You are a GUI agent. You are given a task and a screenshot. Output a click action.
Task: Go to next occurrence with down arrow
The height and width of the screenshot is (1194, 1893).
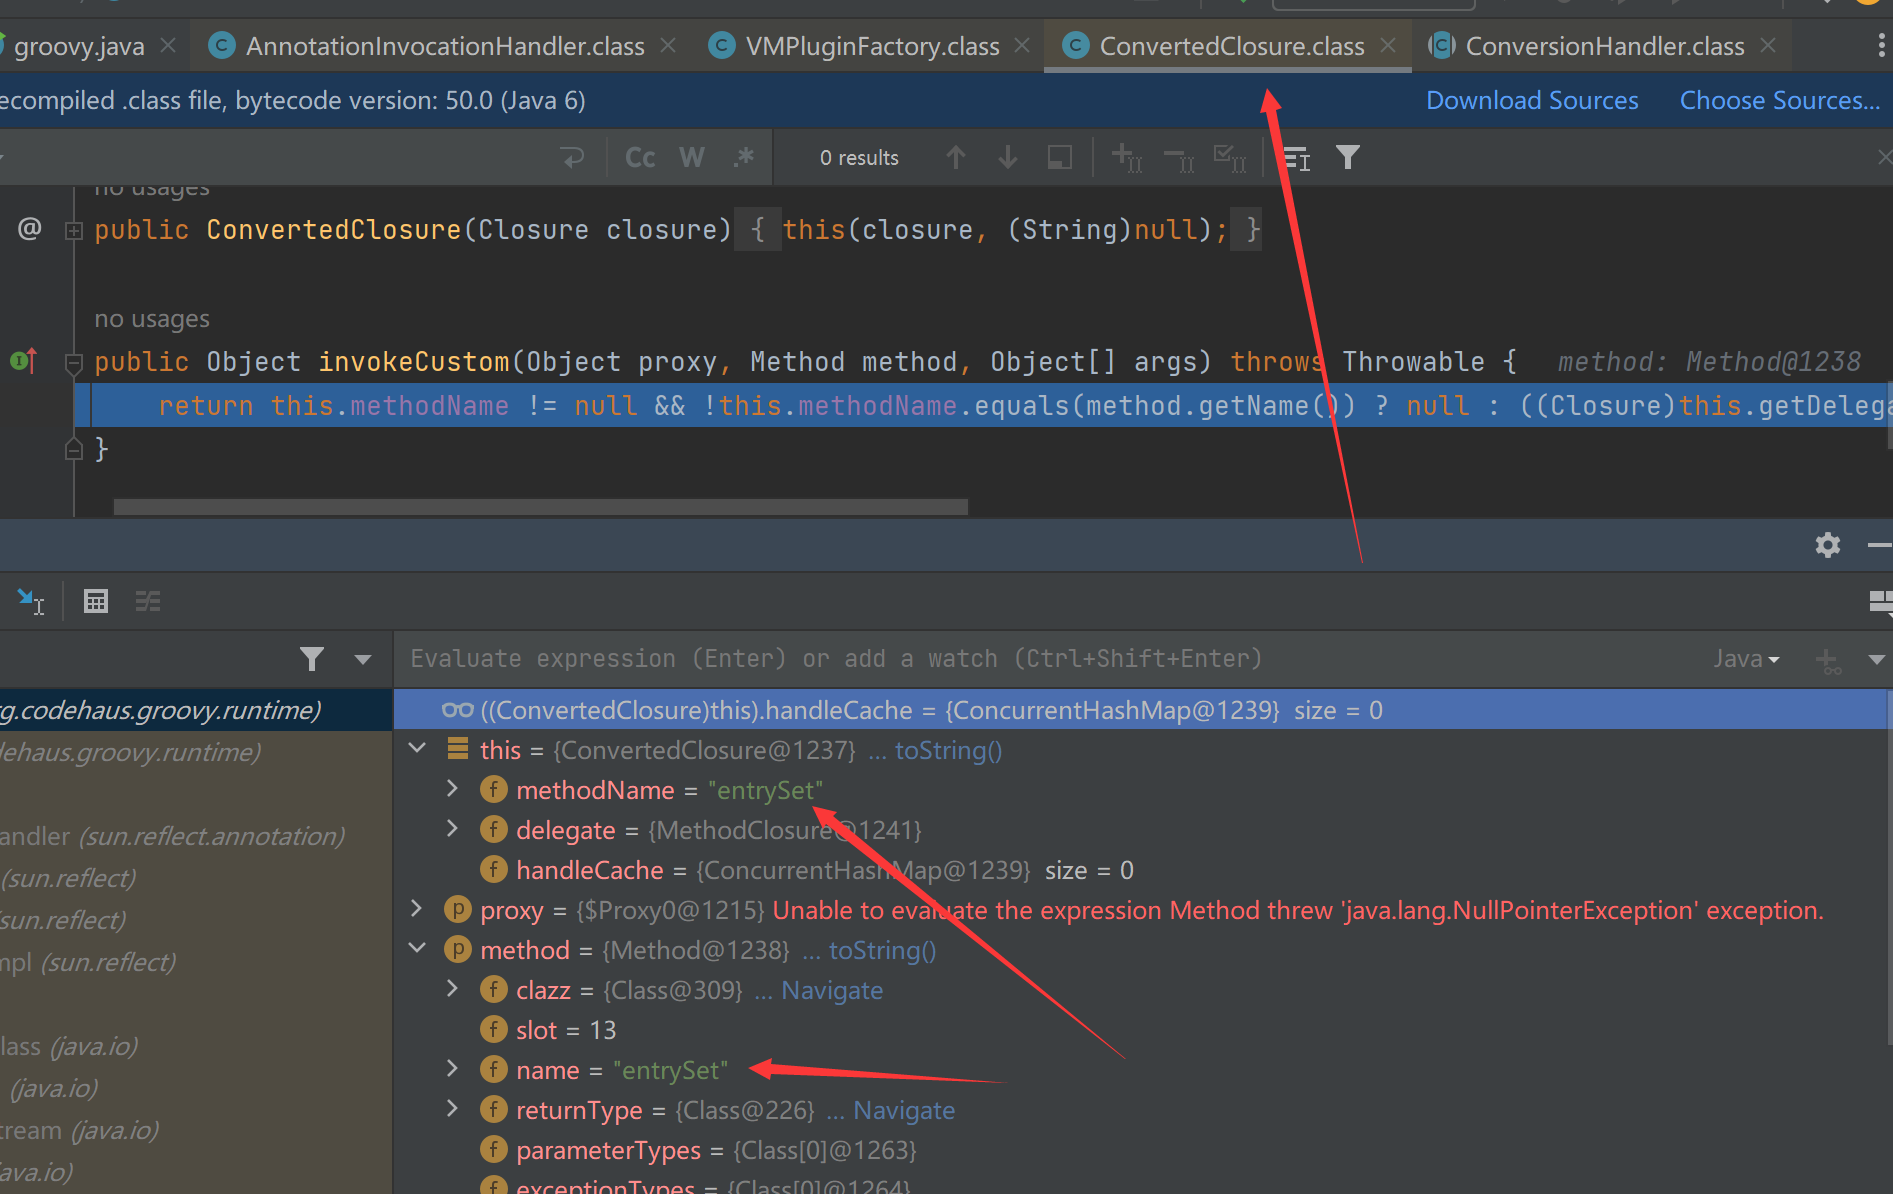coord(1007,158)
